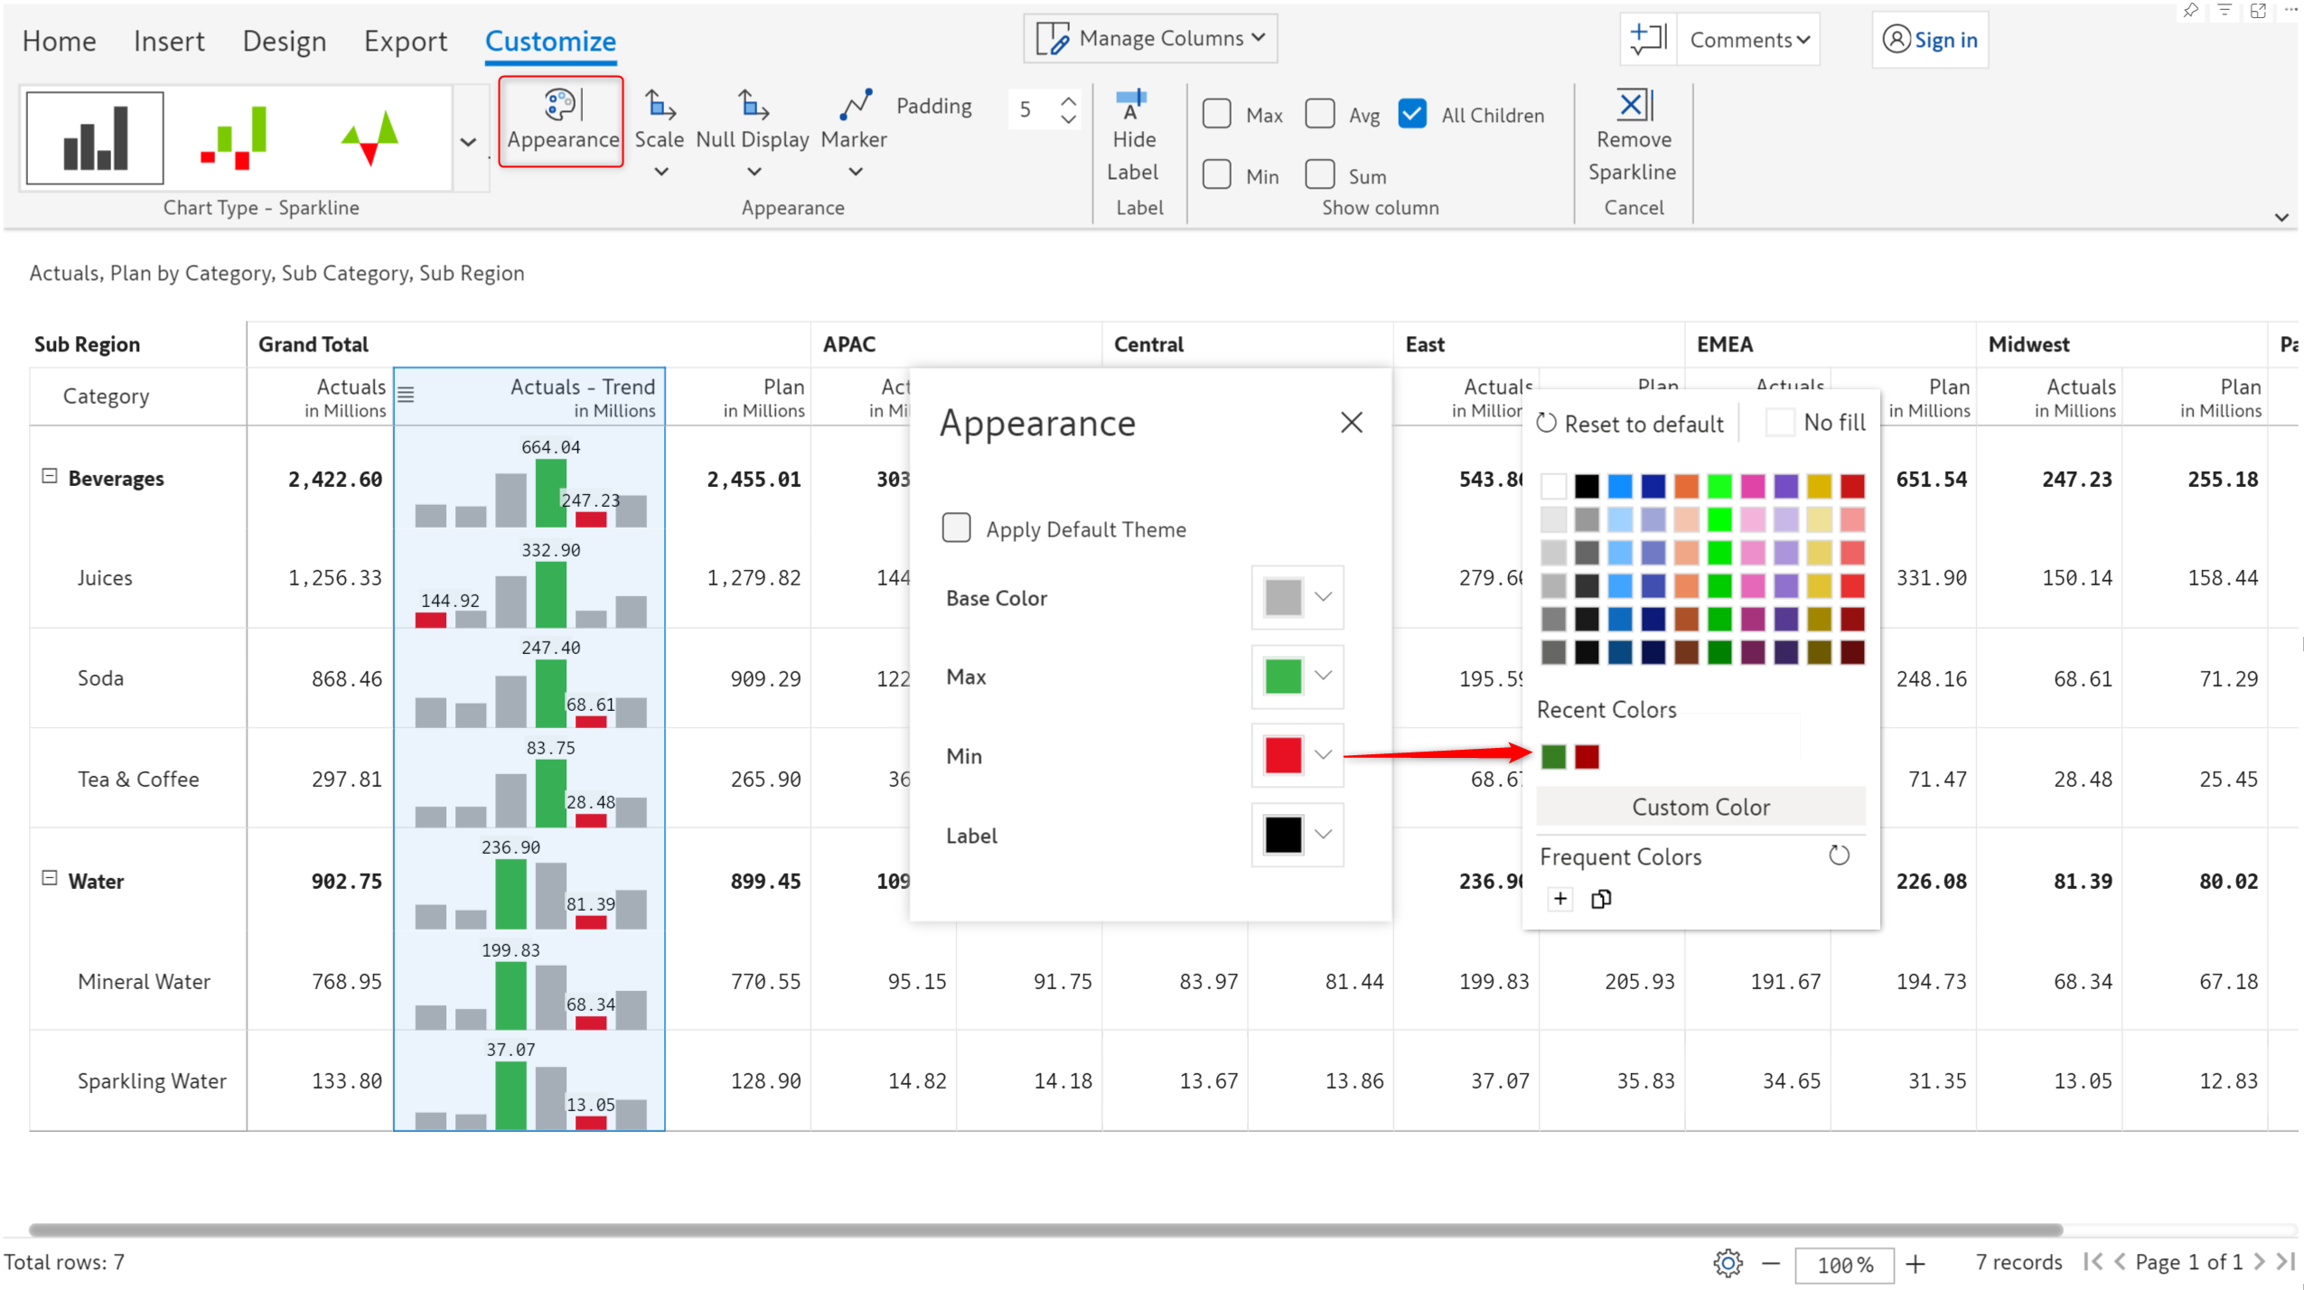Select the column sparkline chart type
Image resolution: width=2304 pixels, height=1290 pixels.
[x=95, y=138]
